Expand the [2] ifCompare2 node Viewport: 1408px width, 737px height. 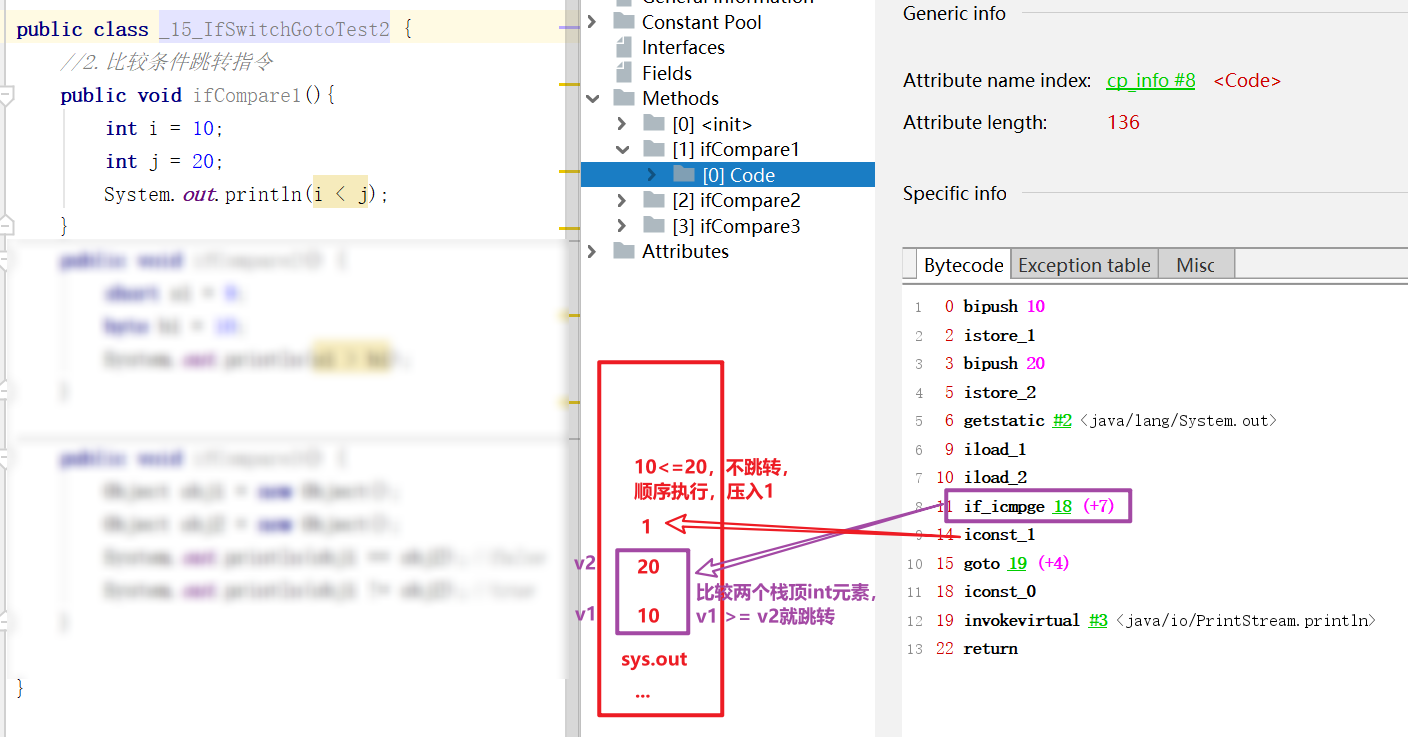pos(622,200)
